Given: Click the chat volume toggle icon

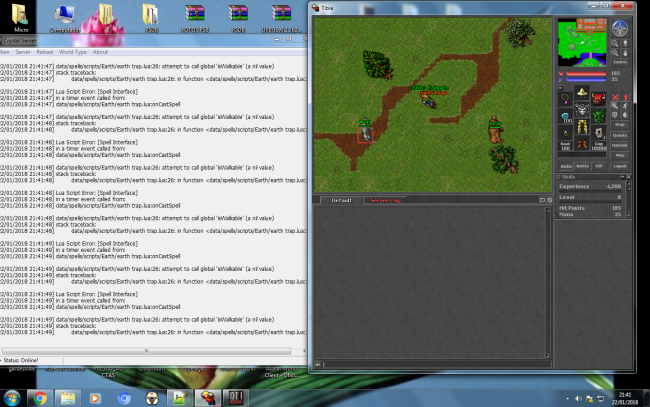Looking at the screenshot, I should click(318, 364).
